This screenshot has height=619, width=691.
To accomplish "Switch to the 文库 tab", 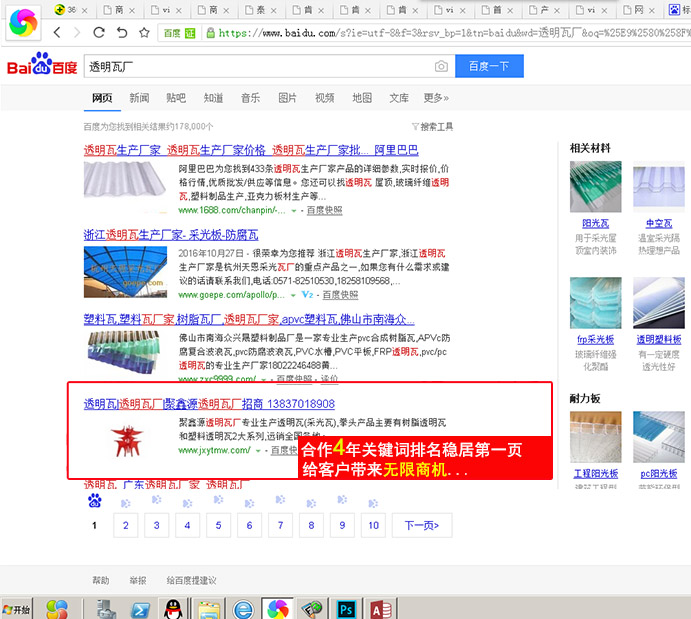I will pos(399,98).
